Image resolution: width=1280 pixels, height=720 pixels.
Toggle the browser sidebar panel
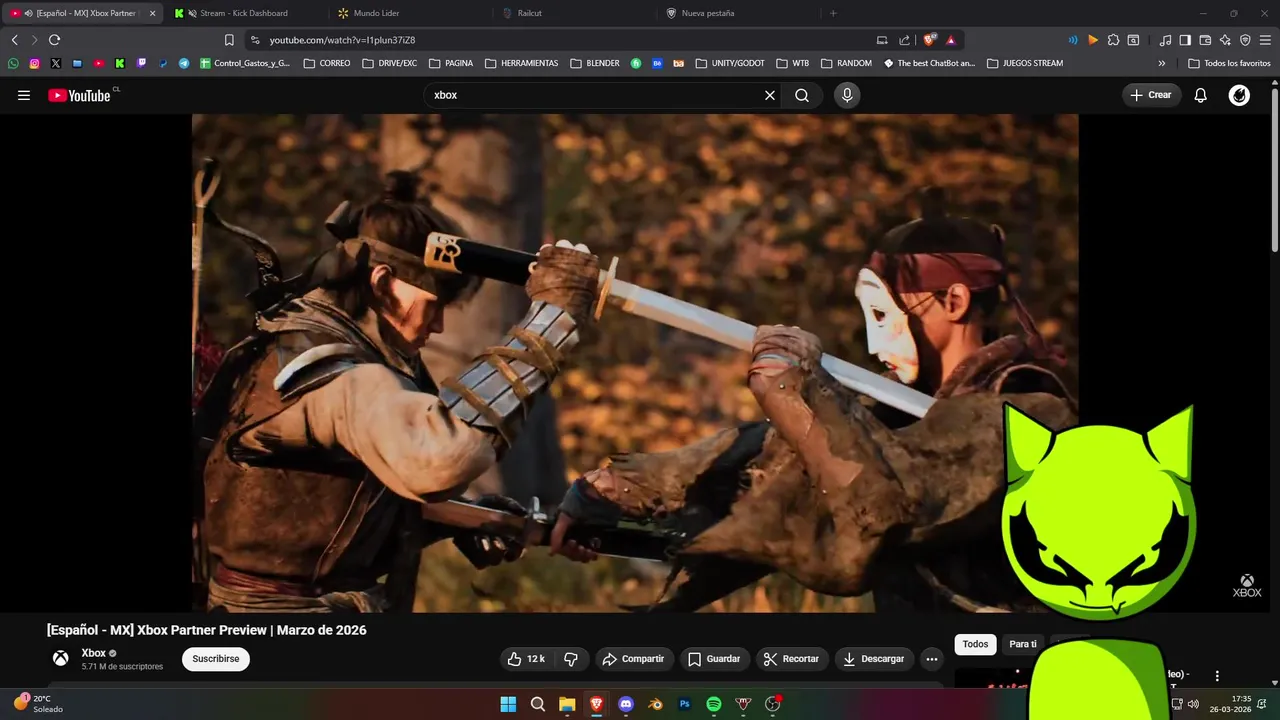(1185, 40)
